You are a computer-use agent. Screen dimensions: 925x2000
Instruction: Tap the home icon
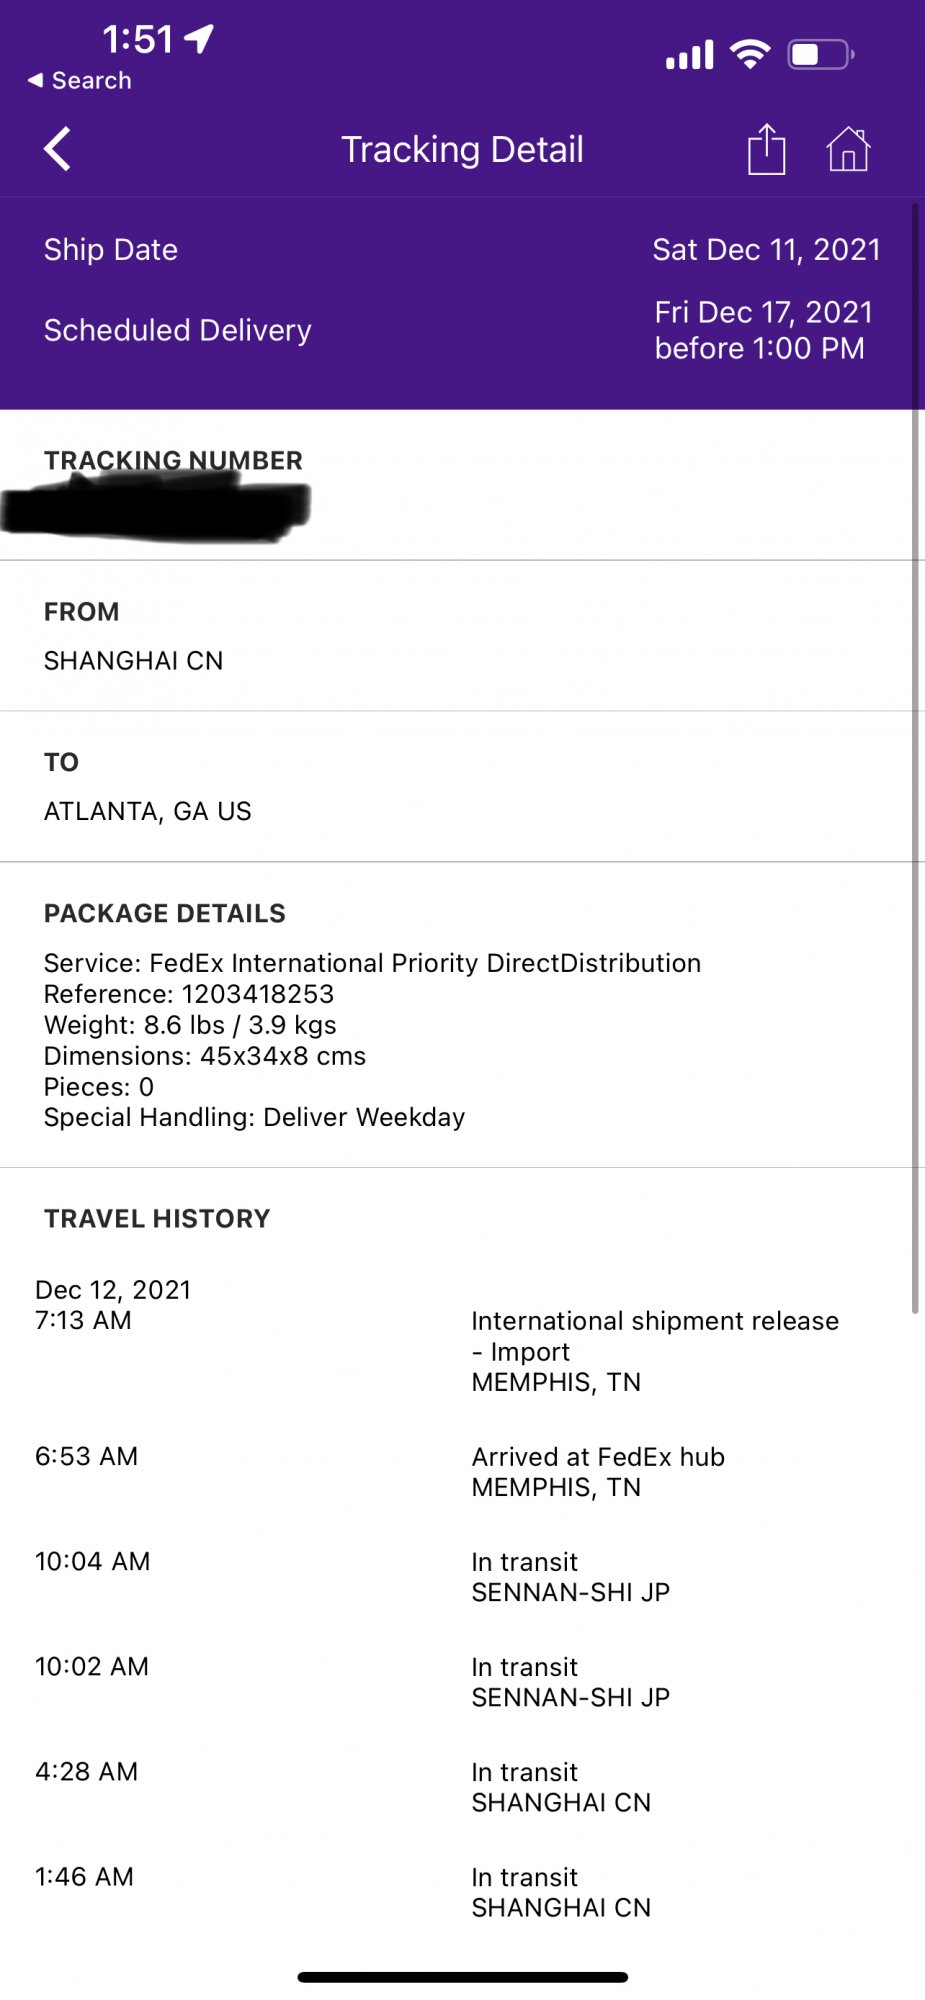pyautogui.click(x=848, y=150)
